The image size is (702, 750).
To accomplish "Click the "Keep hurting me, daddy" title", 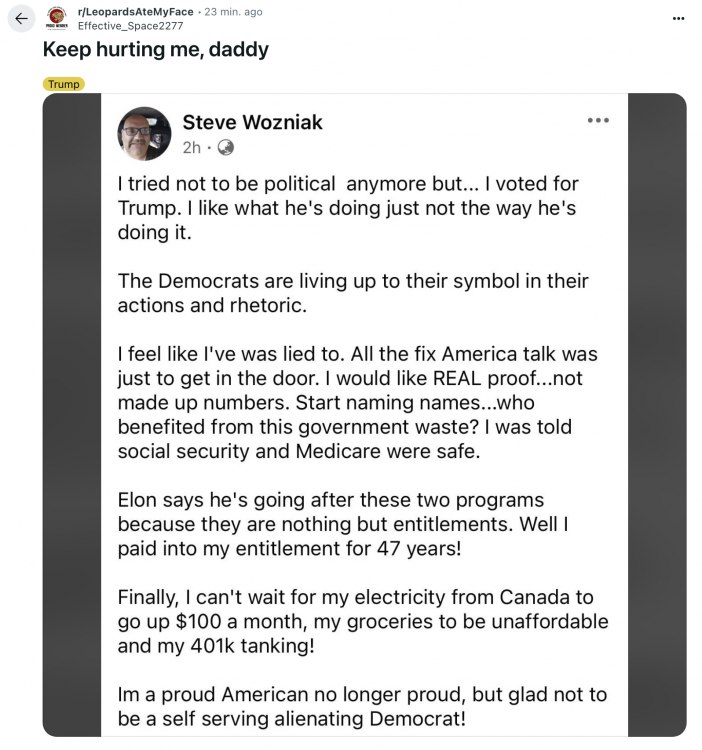I will point(155,50).
